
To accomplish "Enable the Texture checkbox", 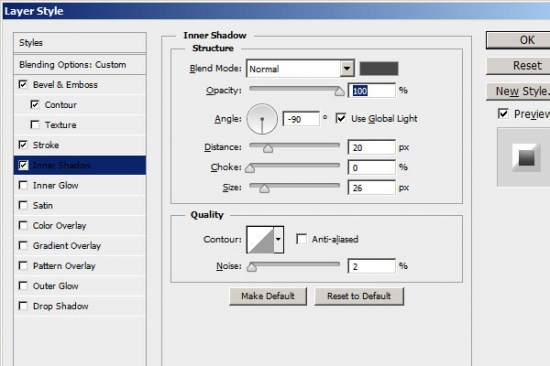I will (x=35, y=125).
